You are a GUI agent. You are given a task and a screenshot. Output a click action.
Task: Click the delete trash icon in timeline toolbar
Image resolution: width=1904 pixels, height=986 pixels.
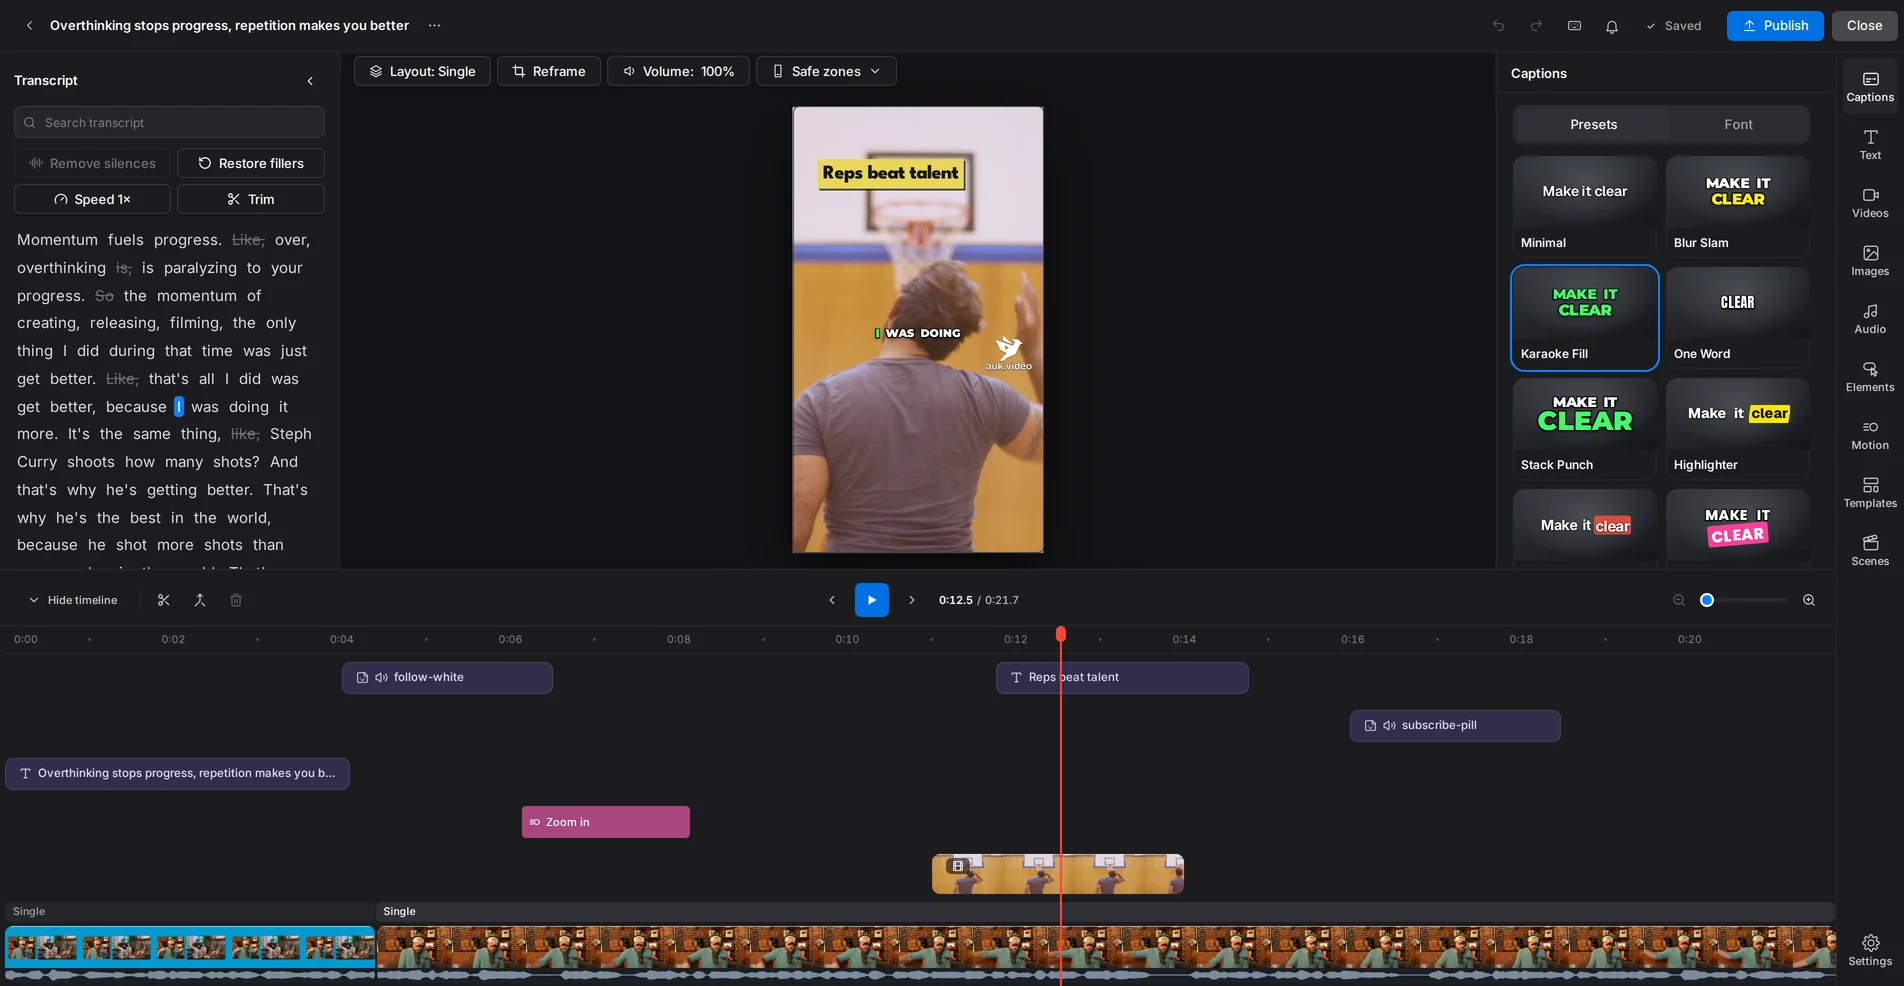(236, 600)
